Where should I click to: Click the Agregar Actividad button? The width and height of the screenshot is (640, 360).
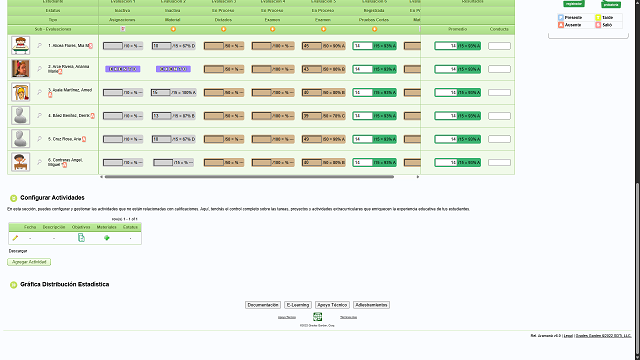29,262
